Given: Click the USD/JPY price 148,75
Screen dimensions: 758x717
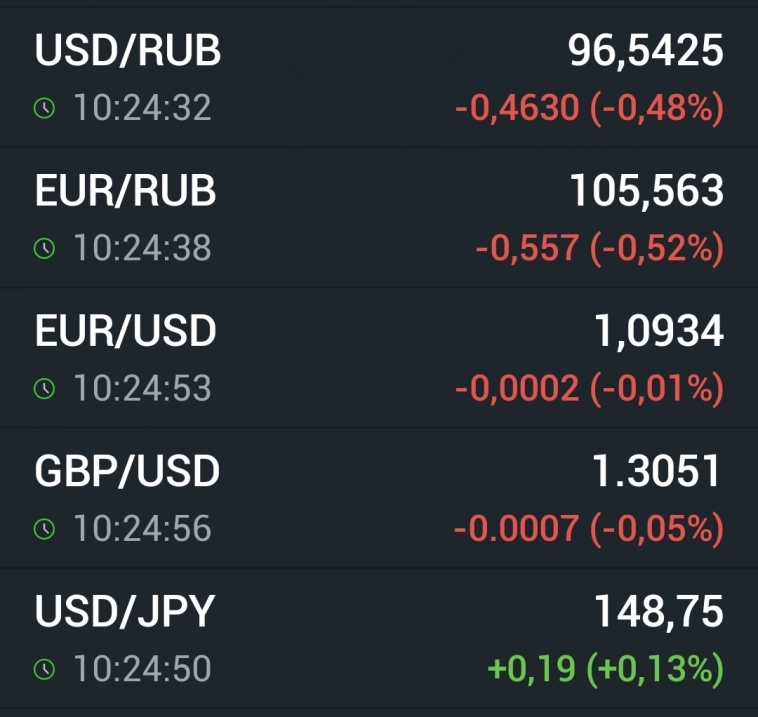Looking at the screenshot, I should pyautogui.click(x=658, y=612).
